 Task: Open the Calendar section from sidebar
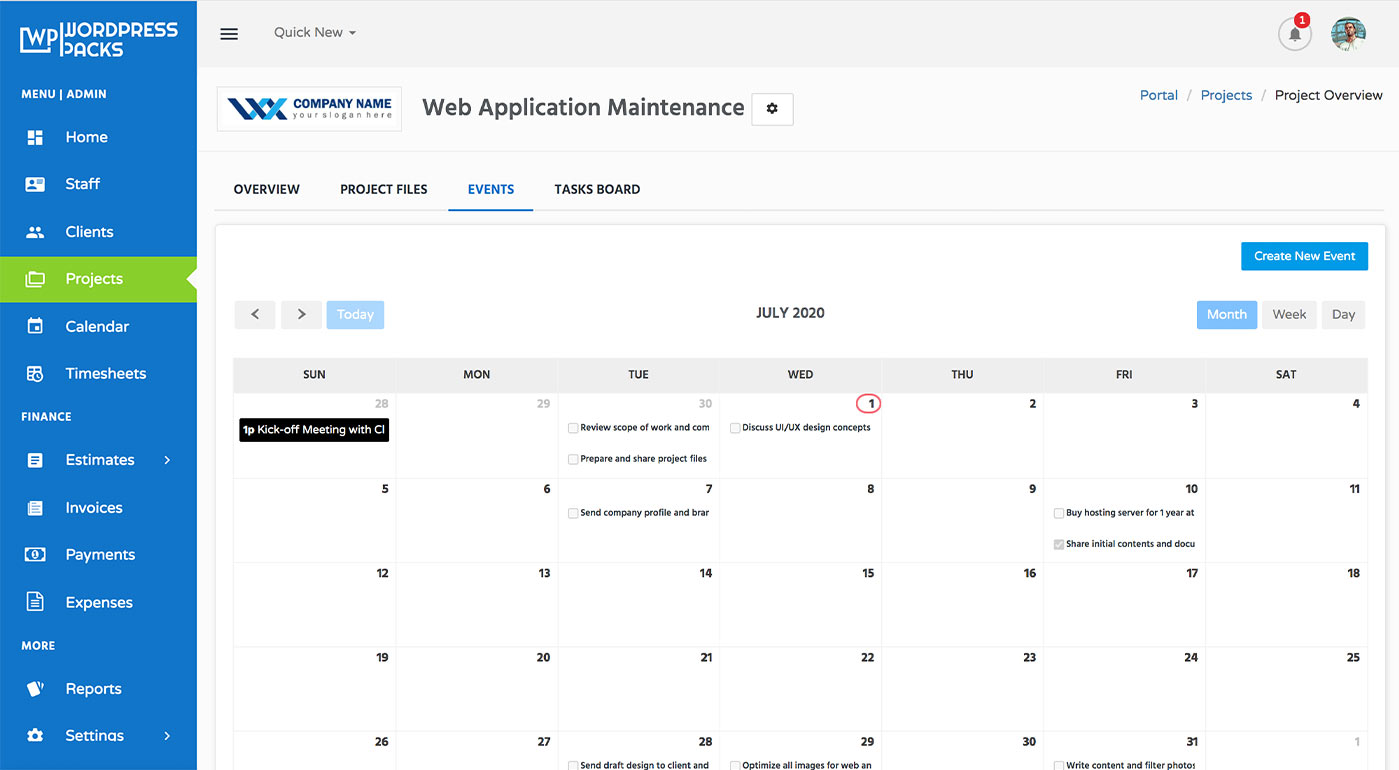click(x=97, y=325)
